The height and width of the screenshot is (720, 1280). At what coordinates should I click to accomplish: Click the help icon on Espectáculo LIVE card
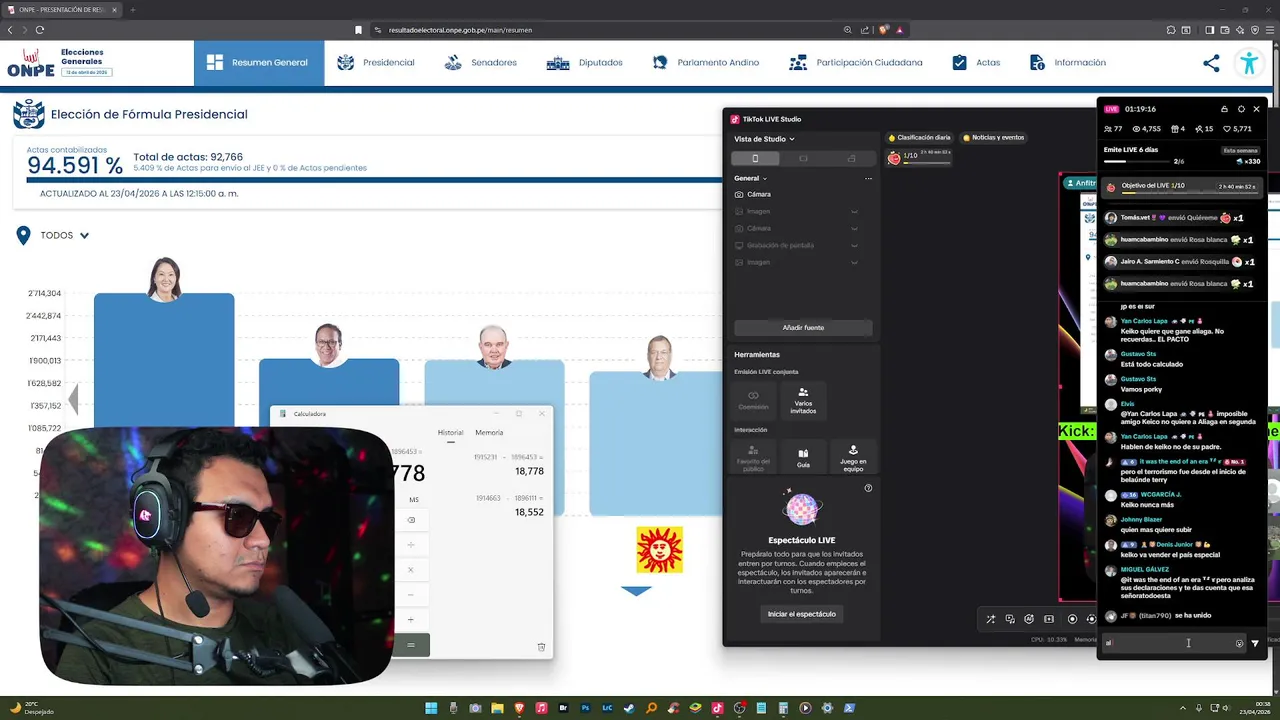pyautogui.click(x=868, y=488)
